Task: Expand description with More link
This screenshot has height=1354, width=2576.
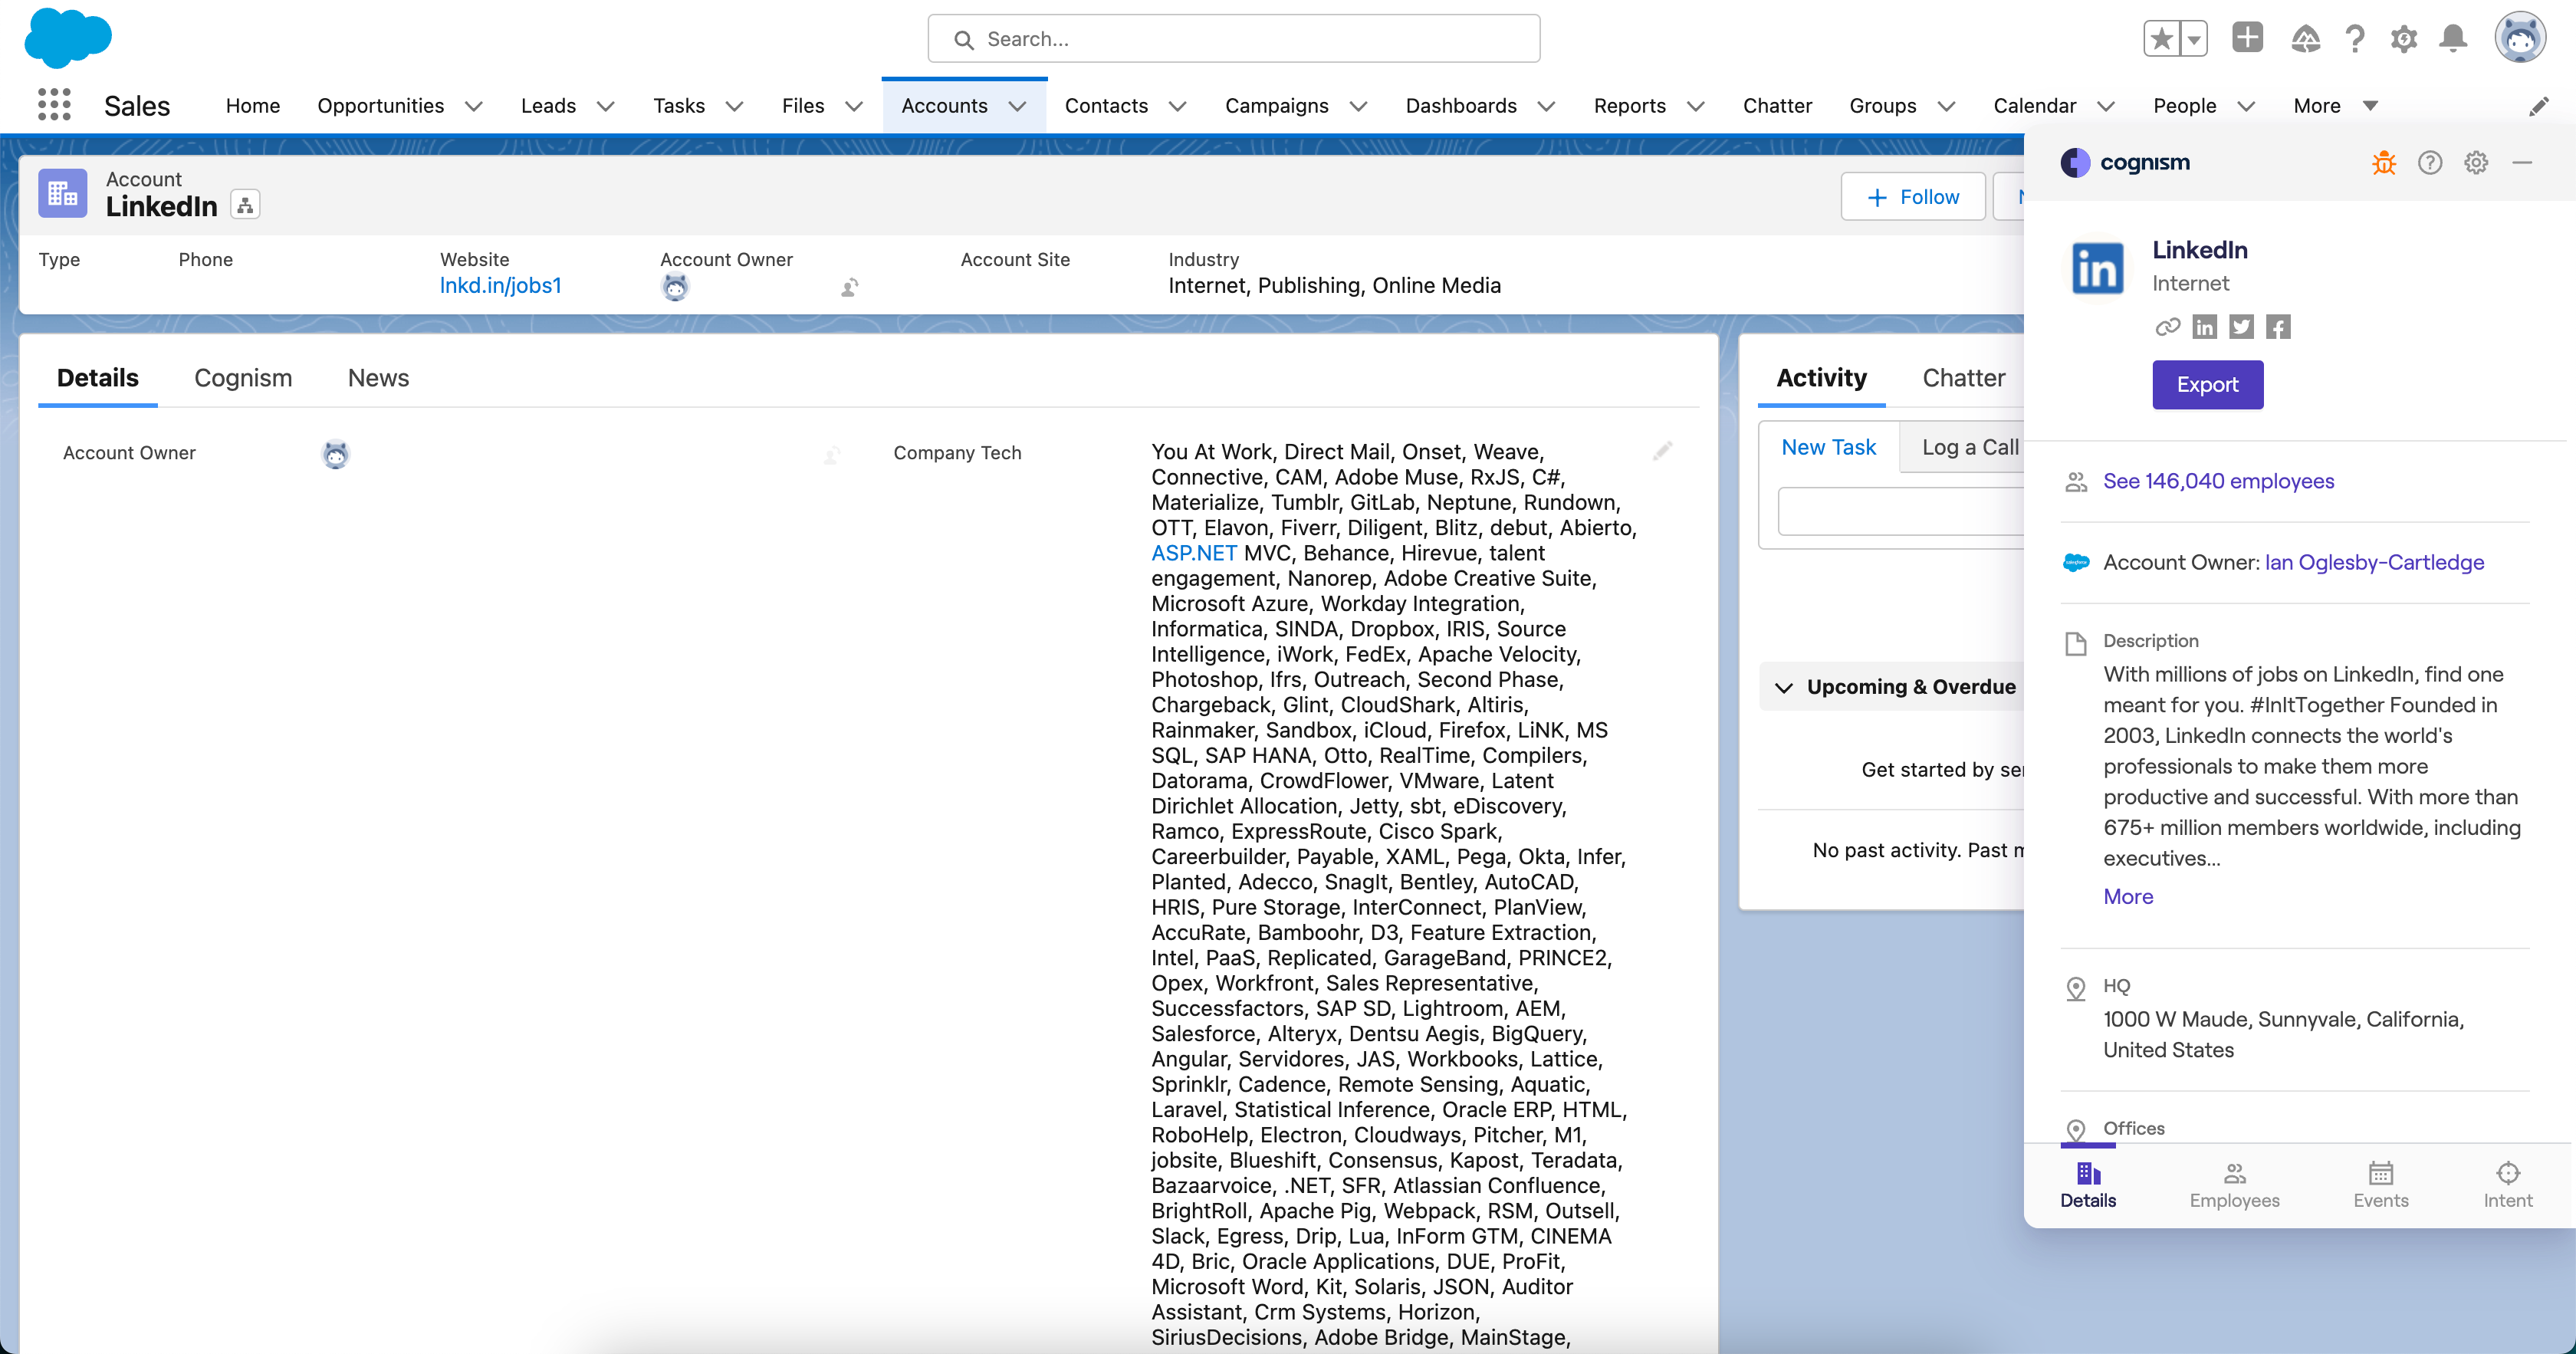Action: [x=2128, y=896]
